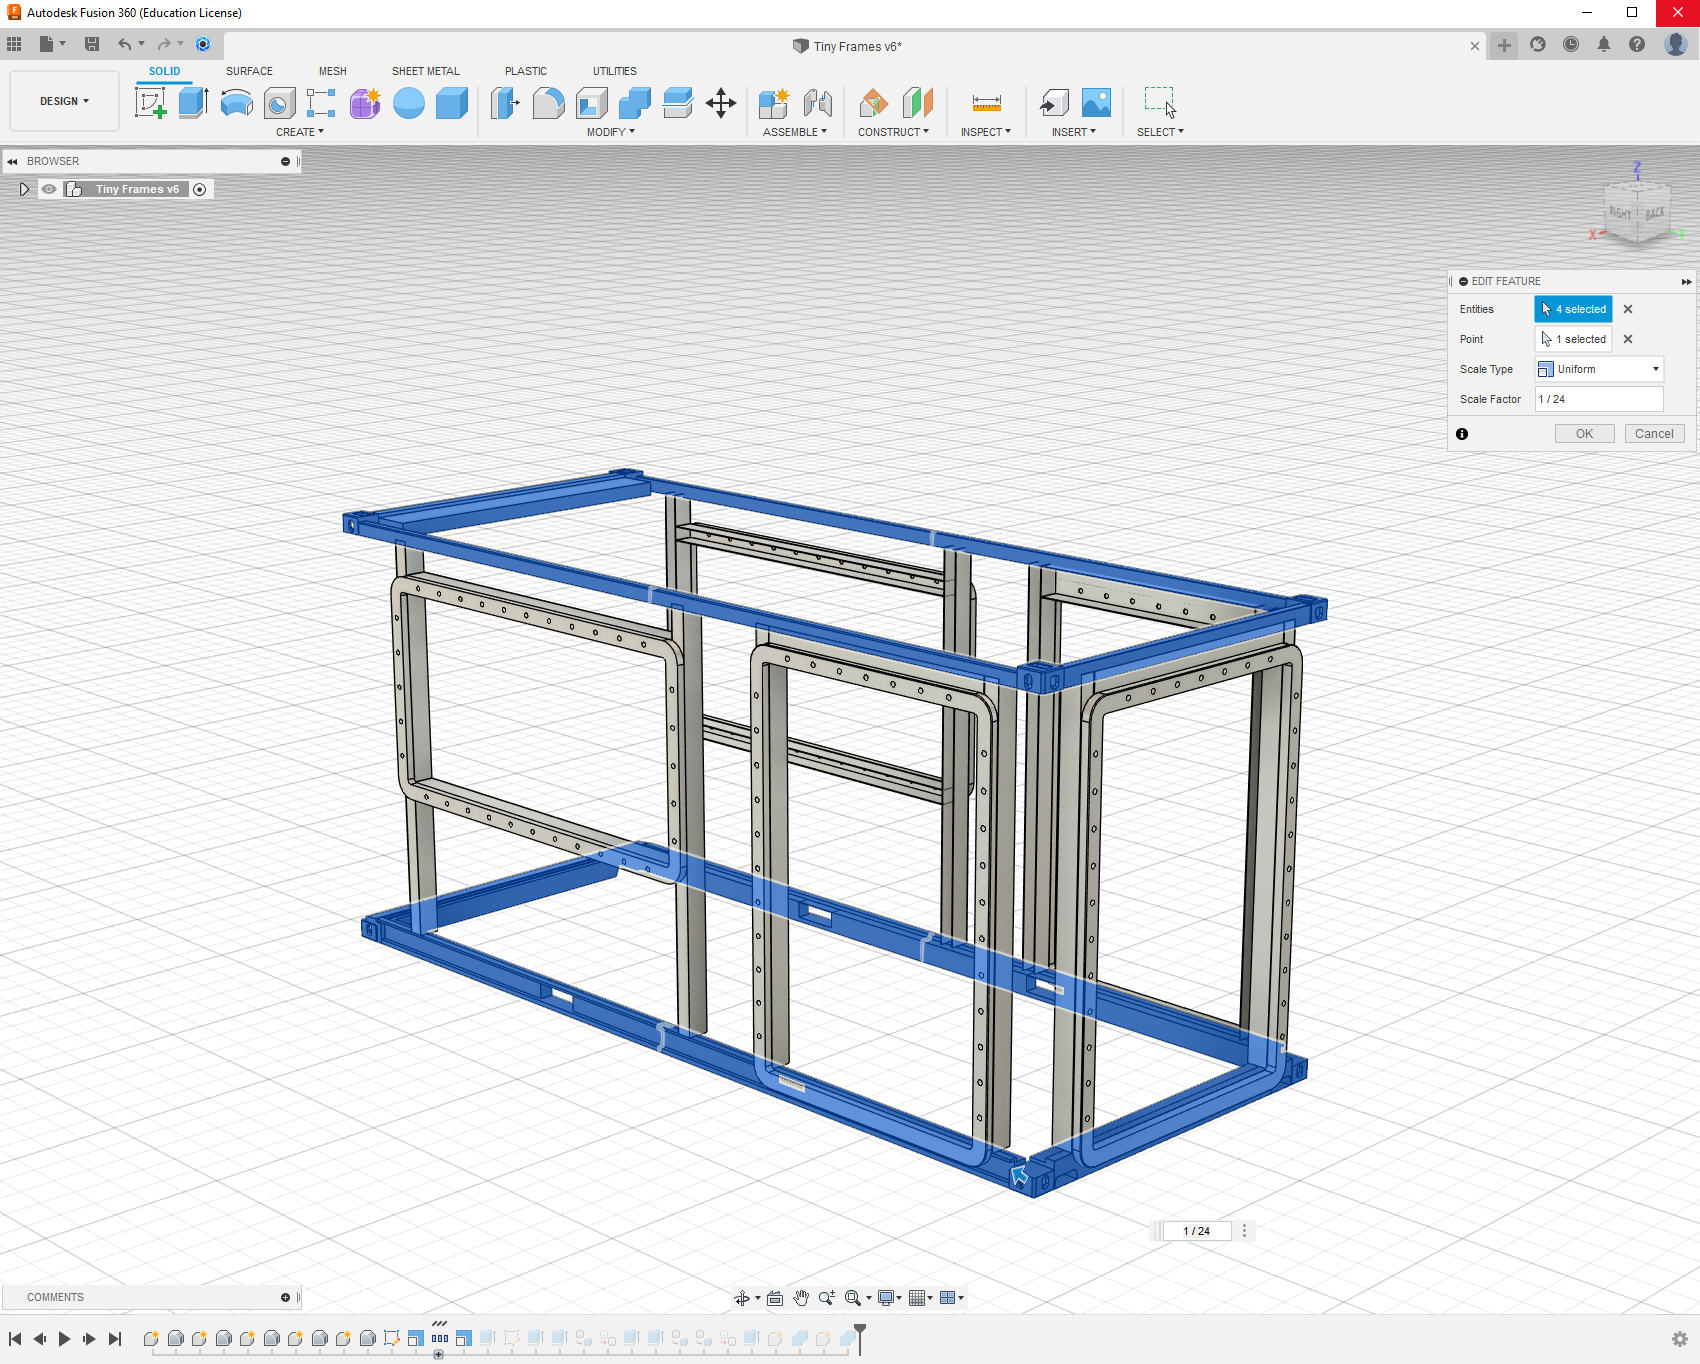Select the Measure inspect tool

(x=986, y=103)
